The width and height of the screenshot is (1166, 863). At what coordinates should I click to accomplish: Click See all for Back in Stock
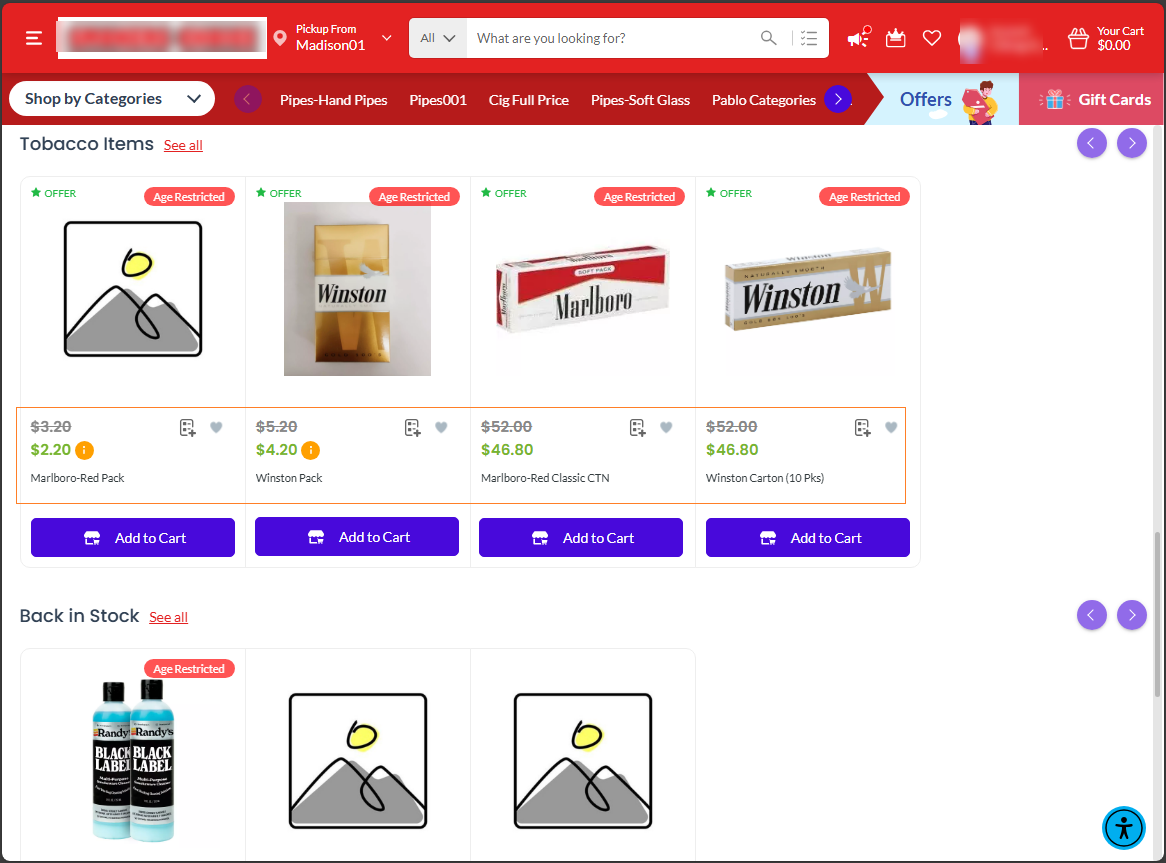click(x=168, y=617)
